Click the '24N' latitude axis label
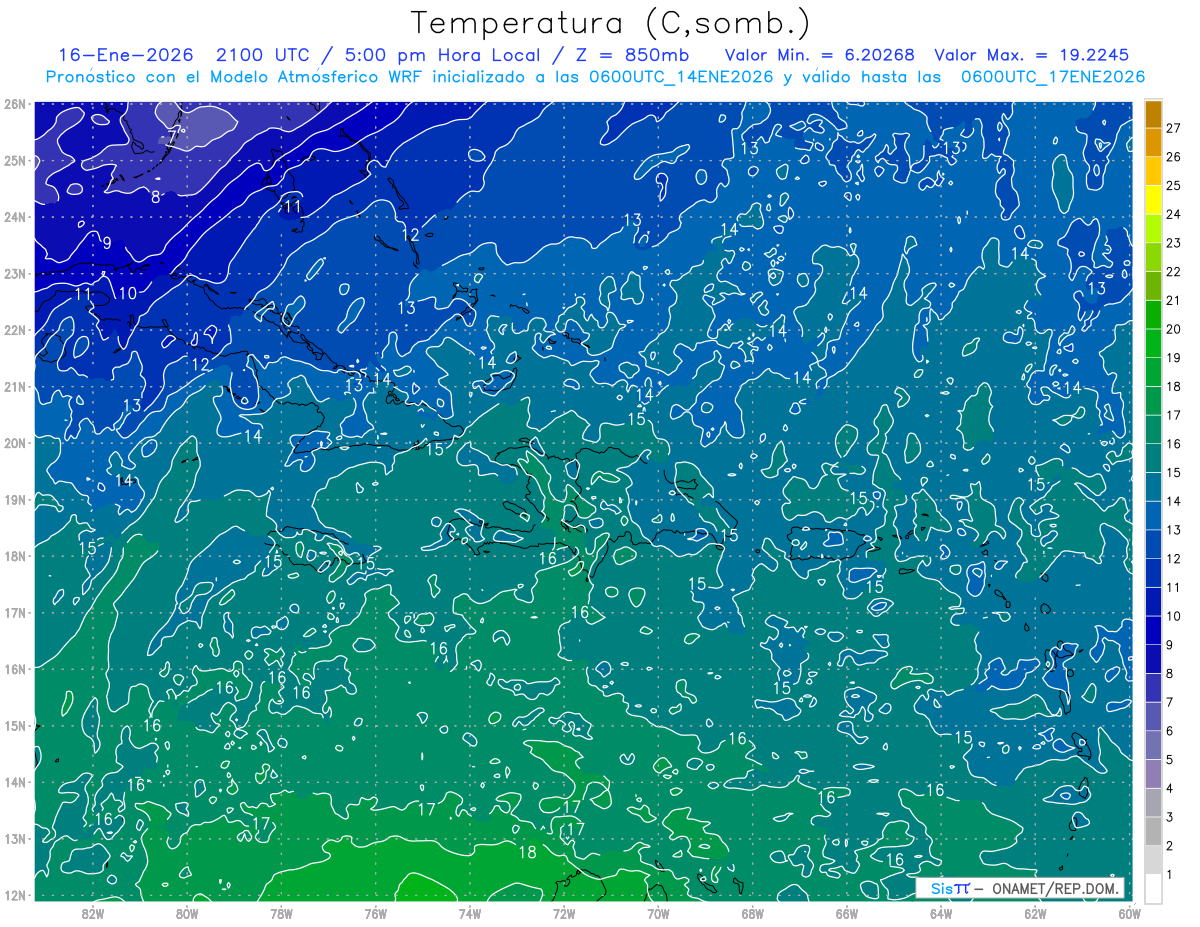Viewport: 1200px width, 927px height. 14,217
